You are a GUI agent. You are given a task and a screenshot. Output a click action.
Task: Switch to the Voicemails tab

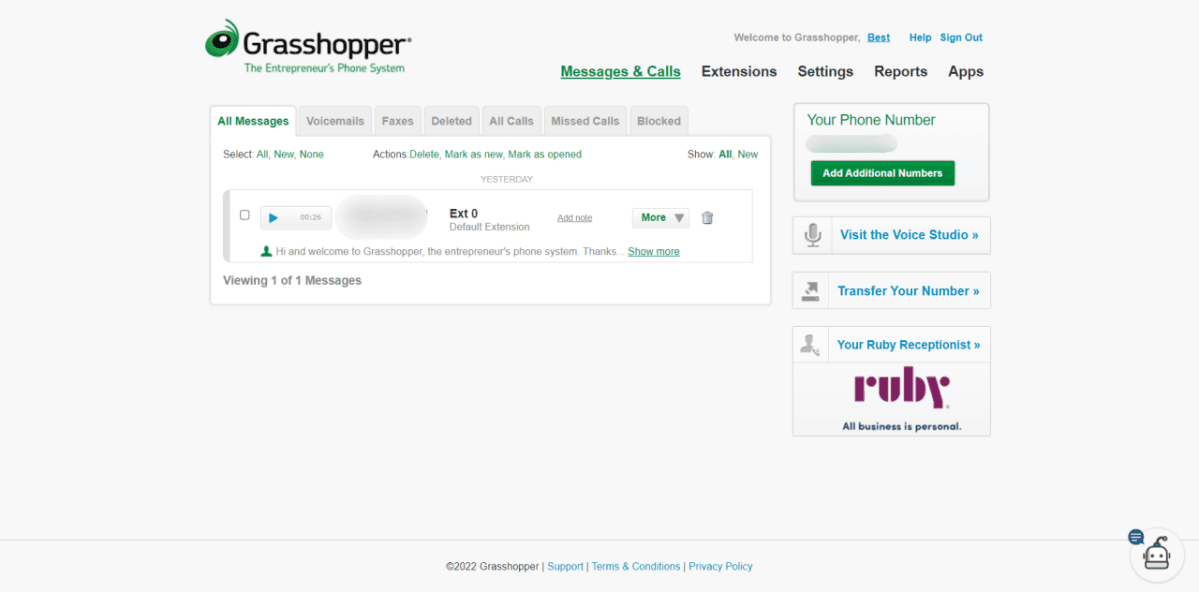coord(335,120)
